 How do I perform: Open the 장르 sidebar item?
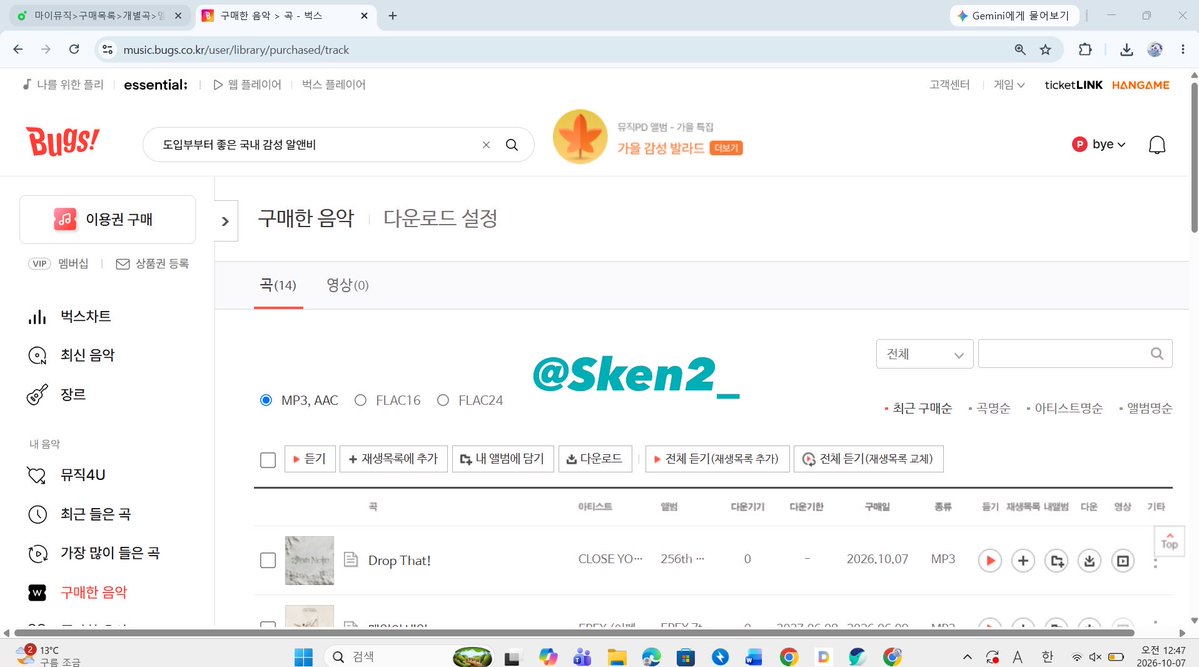tap(57, 395)
